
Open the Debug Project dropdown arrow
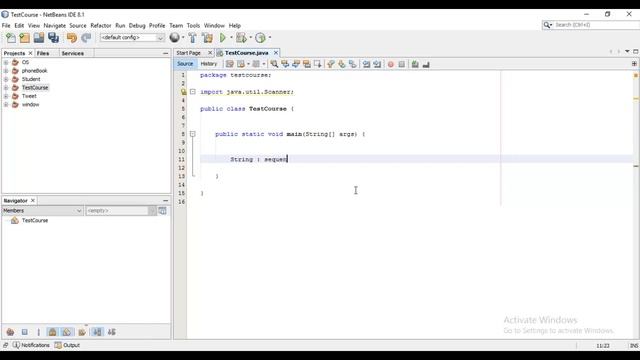coord(251,38)
